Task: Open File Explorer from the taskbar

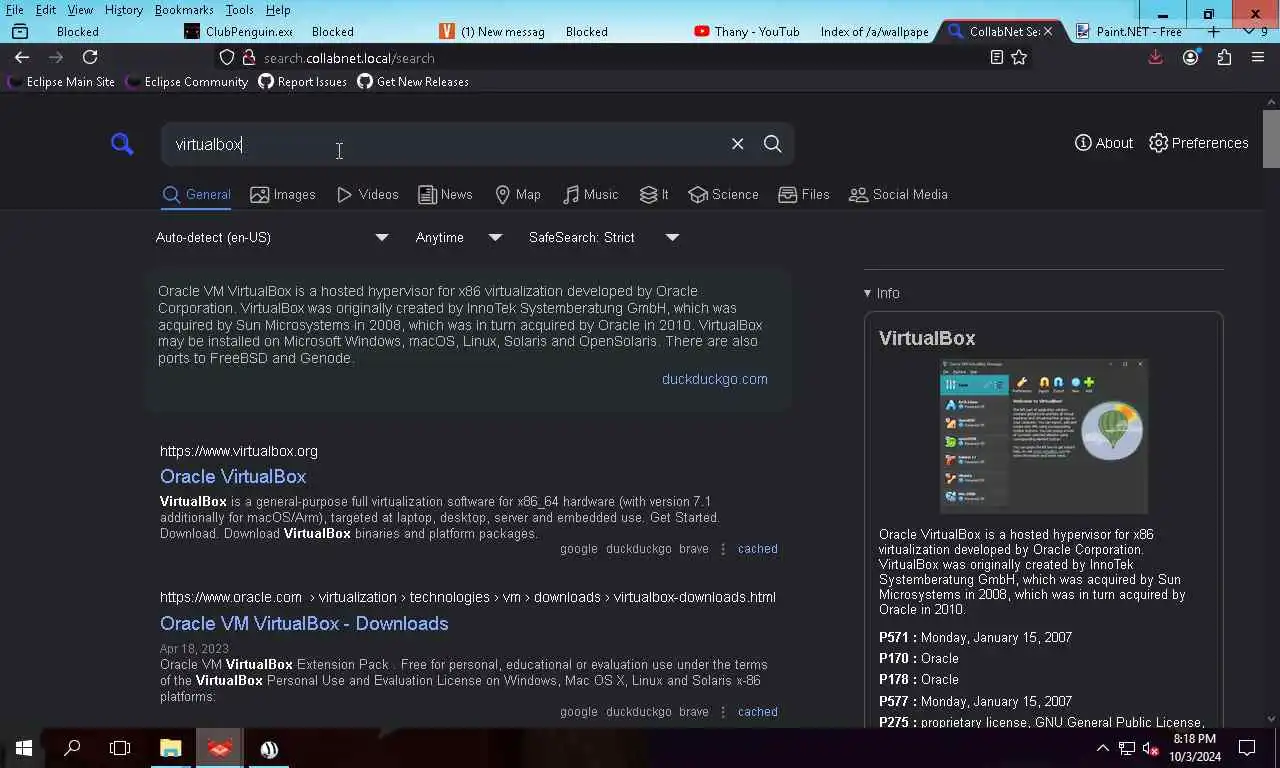Action: pos(170,748)
